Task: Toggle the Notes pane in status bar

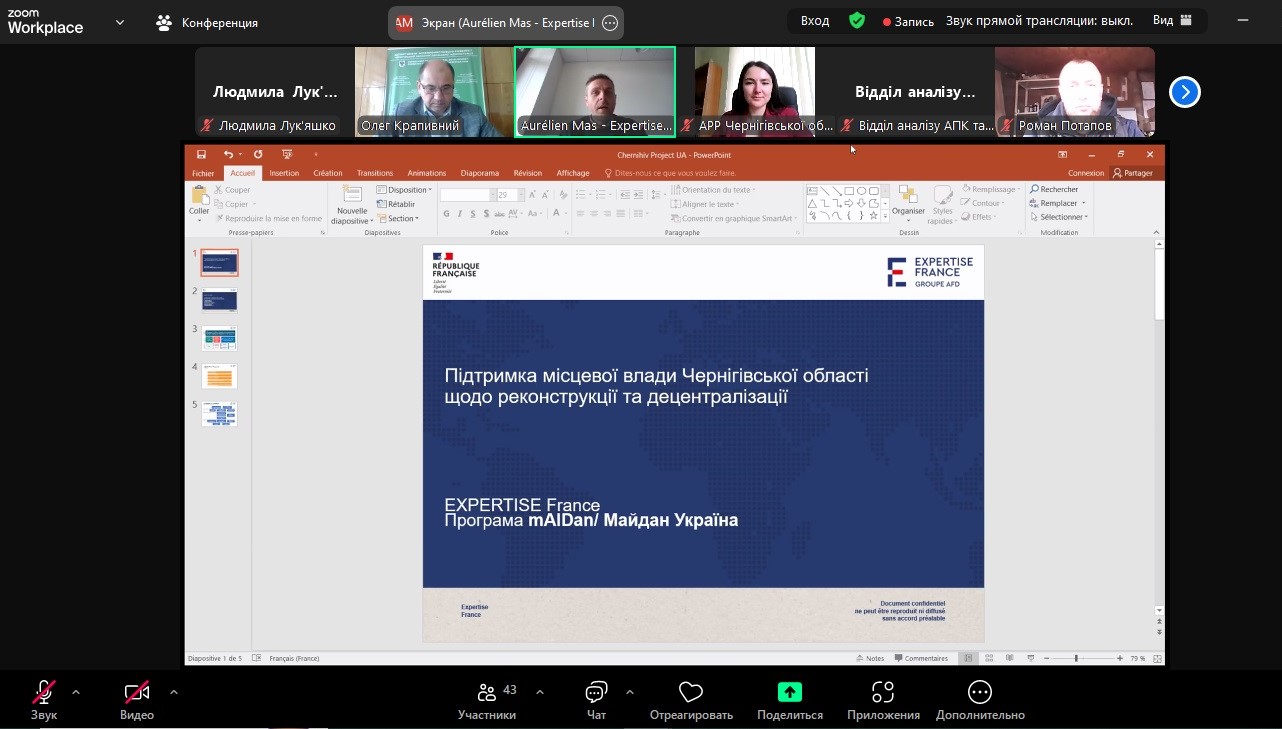Action: point(871,658)
